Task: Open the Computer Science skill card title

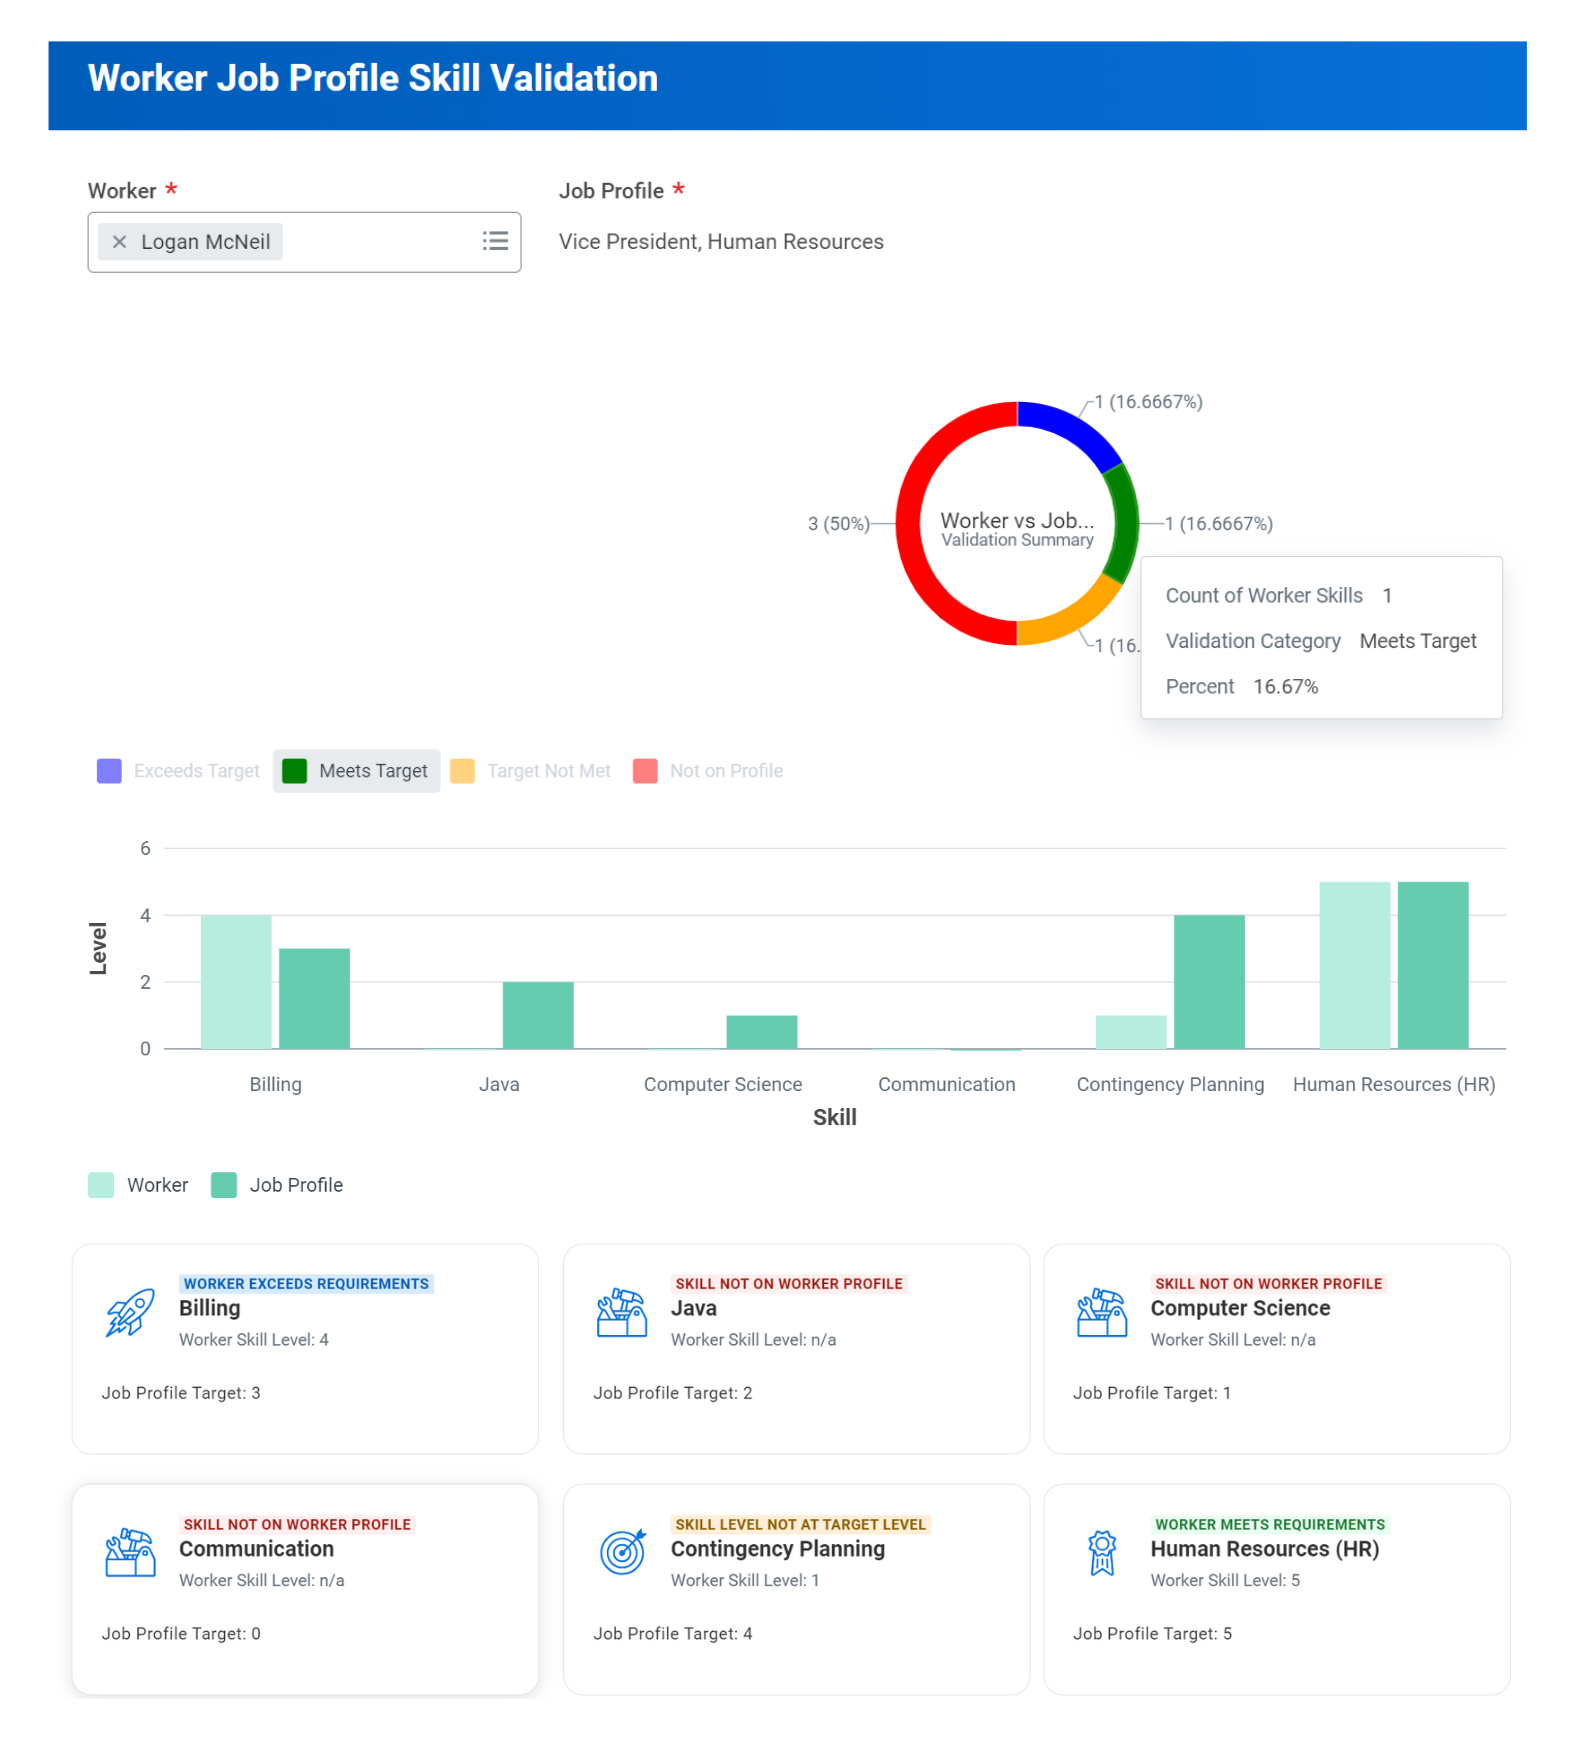Action: coord(1240,1308)
